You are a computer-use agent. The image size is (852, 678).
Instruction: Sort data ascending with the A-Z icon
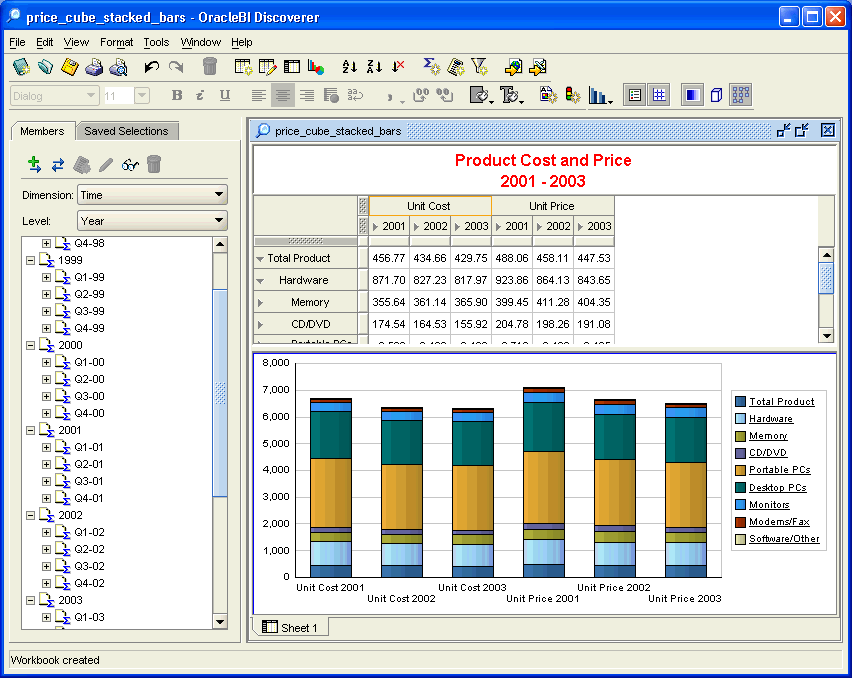[347, 67]
